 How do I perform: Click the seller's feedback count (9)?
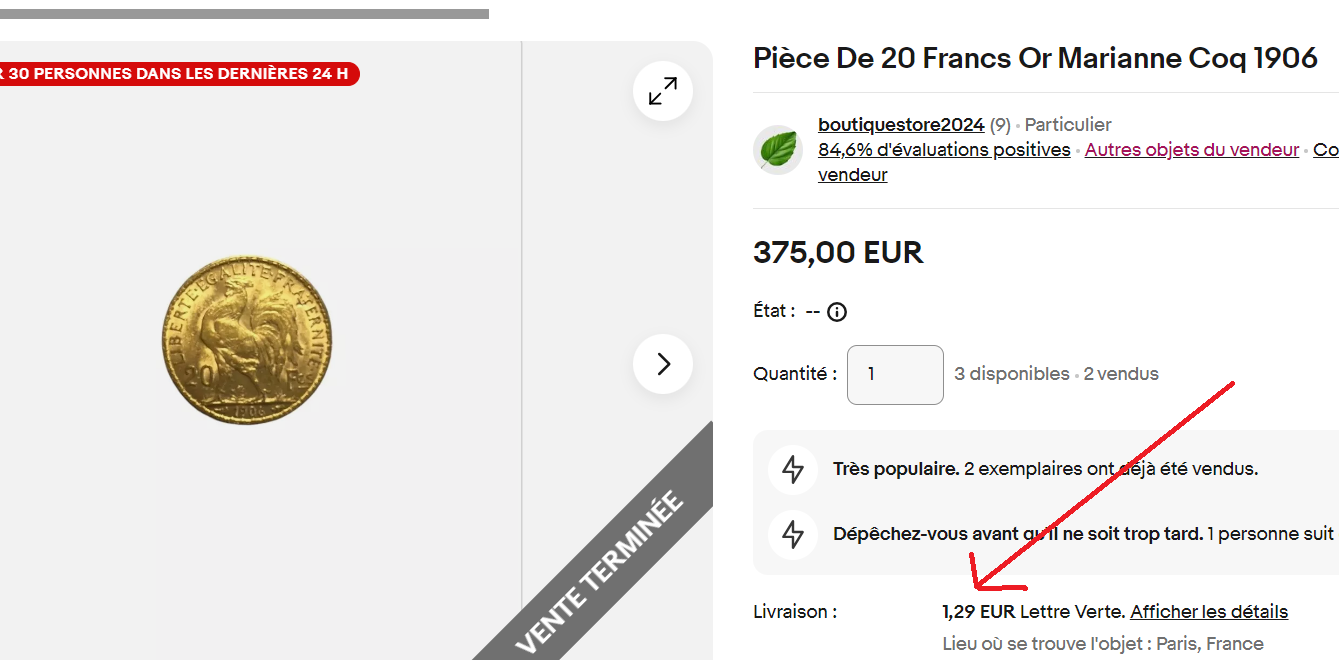(1000, 125)
